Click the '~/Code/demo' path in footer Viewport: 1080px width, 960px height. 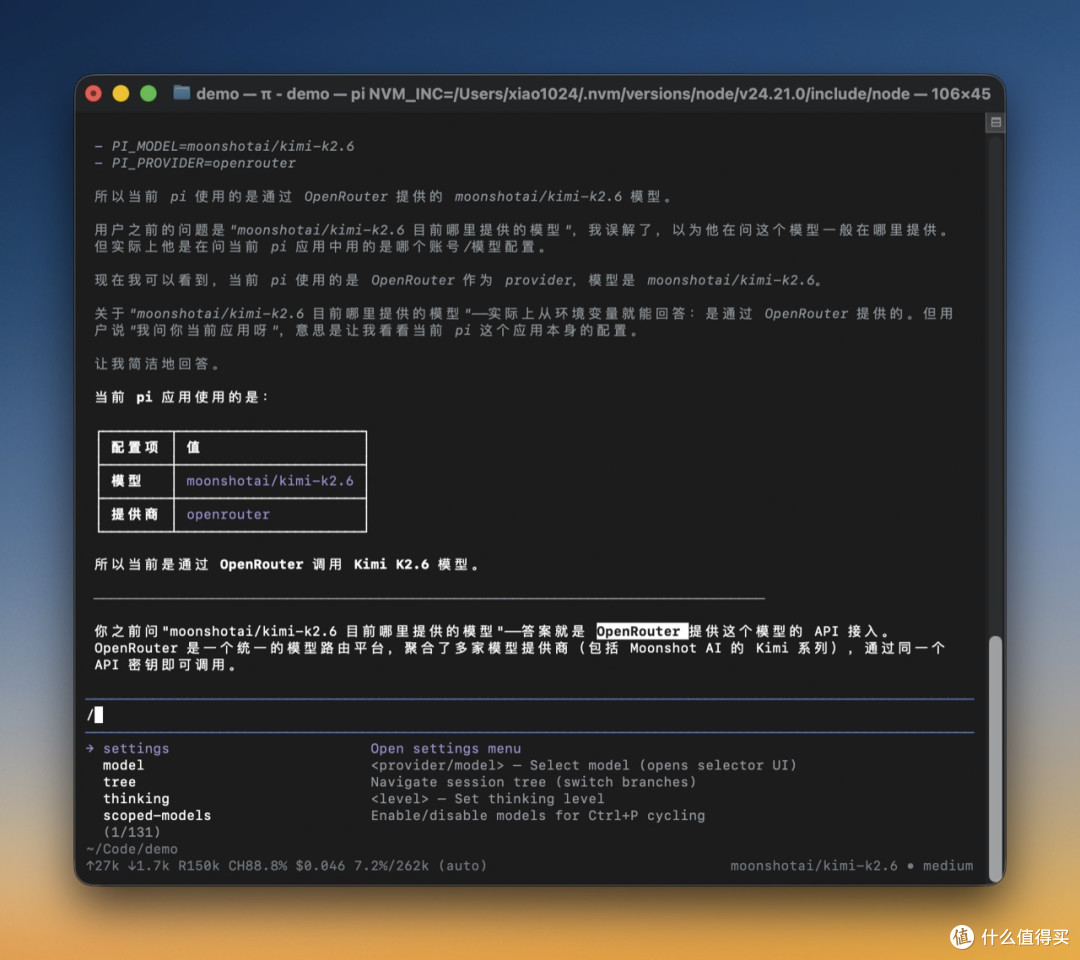pos(132,849)
